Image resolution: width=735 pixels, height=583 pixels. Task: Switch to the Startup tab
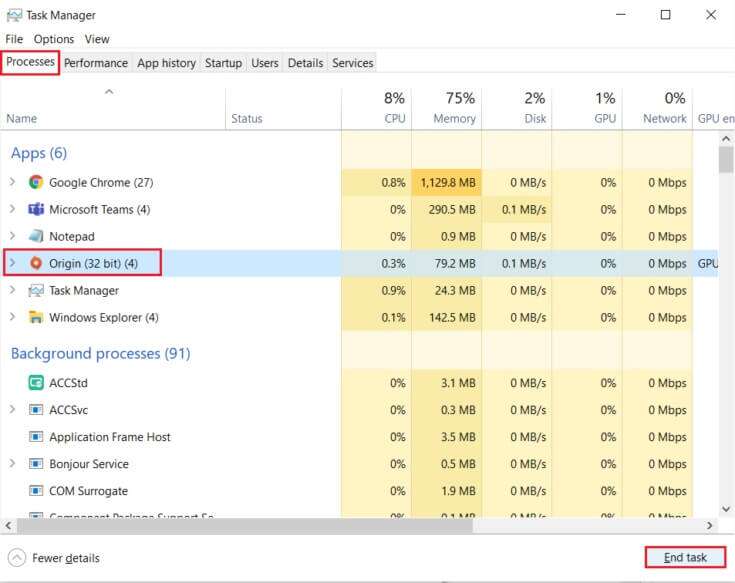tap(223, 63)
